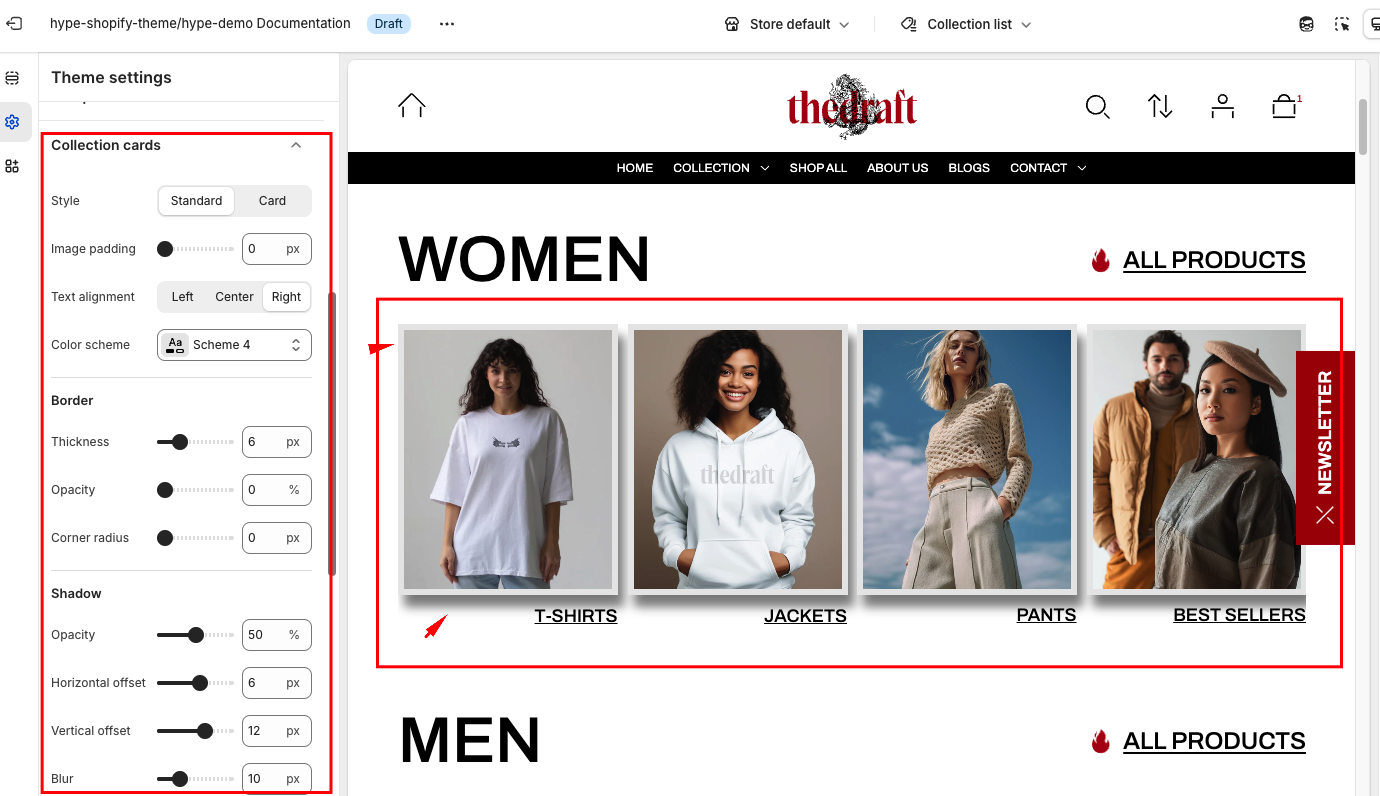This screenshot has height=796, width=1380.
Task: Click the compare arrows icon in header
Action: [x=1160, y=107]
